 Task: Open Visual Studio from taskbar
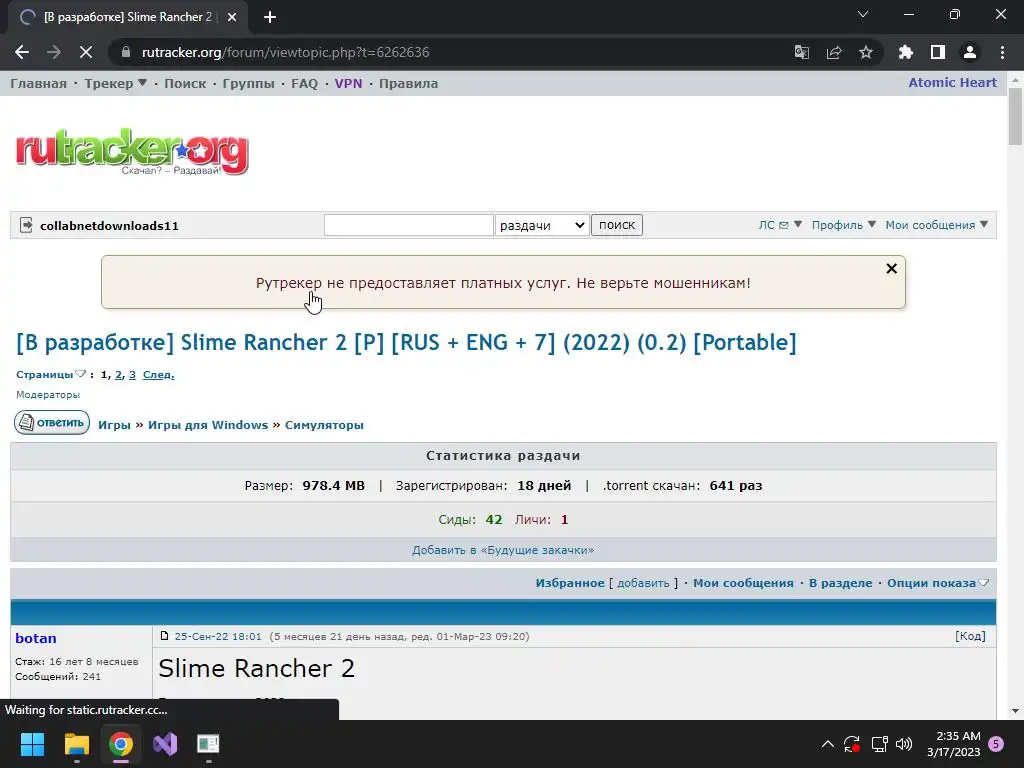(165, 744)
